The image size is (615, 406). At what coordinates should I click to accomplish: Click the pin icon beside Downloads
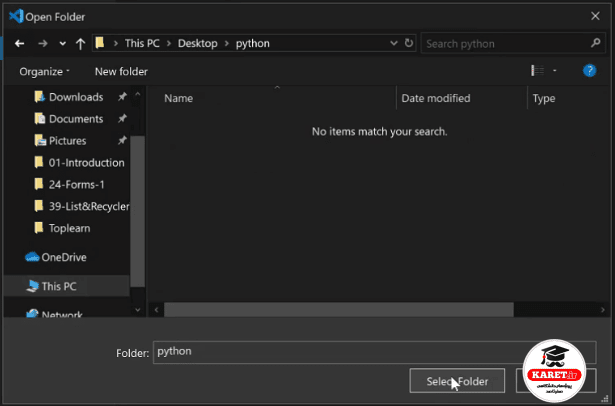click(122, 96)
